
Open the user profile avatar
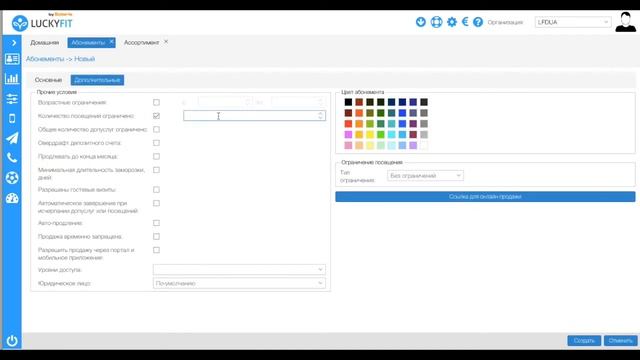click(x=625, y=22)
